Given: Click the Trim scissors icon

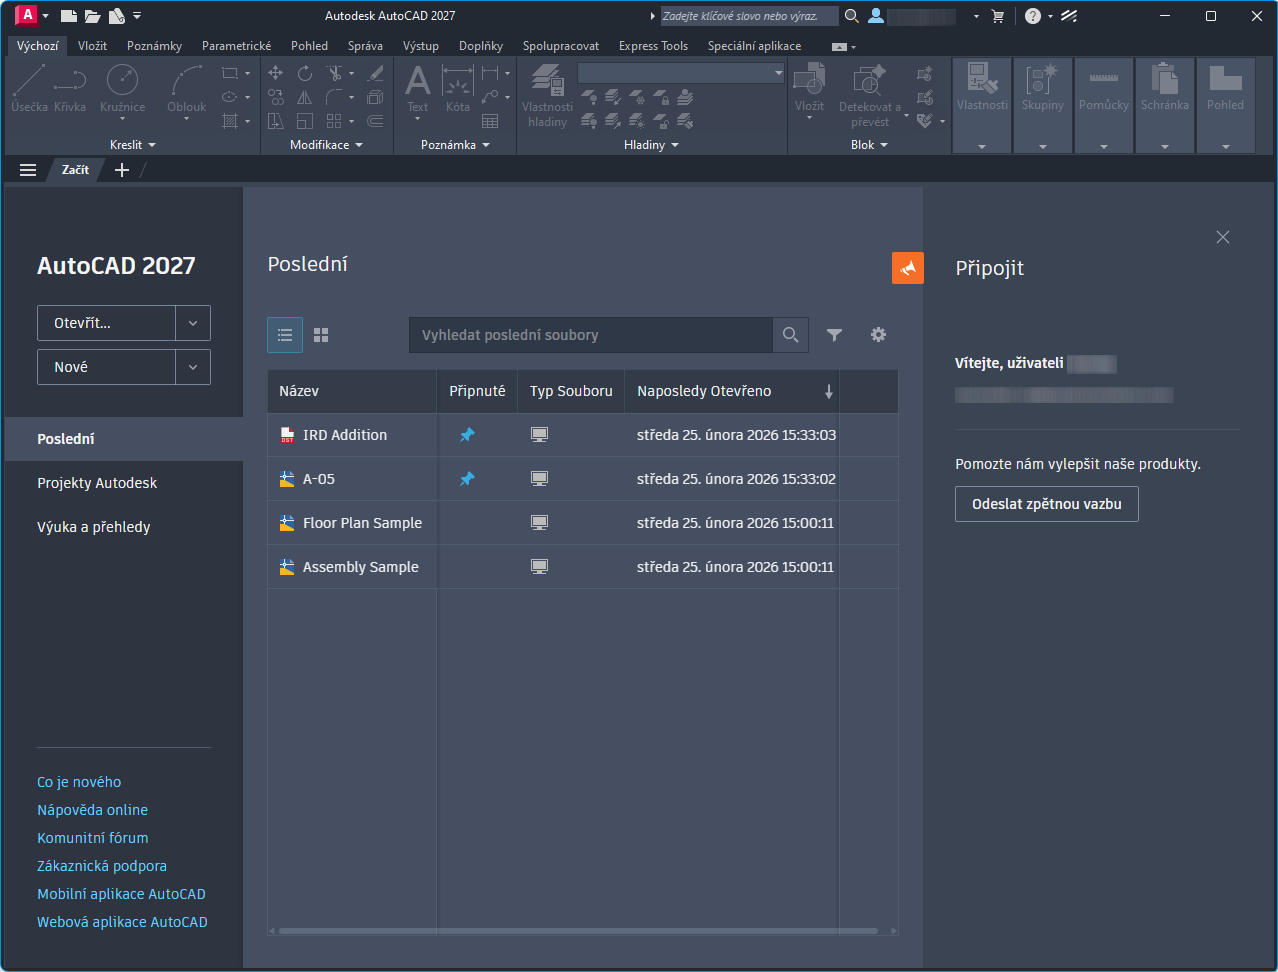Looking at the screenshot, I should tap(334, 73).
